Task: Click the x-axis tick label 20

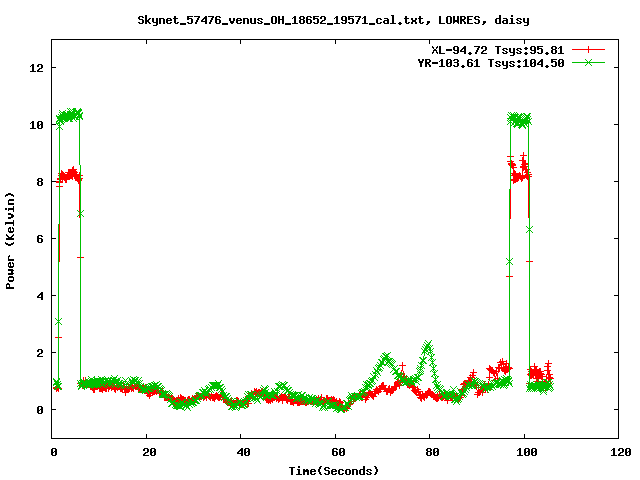Action: [149, 452]
